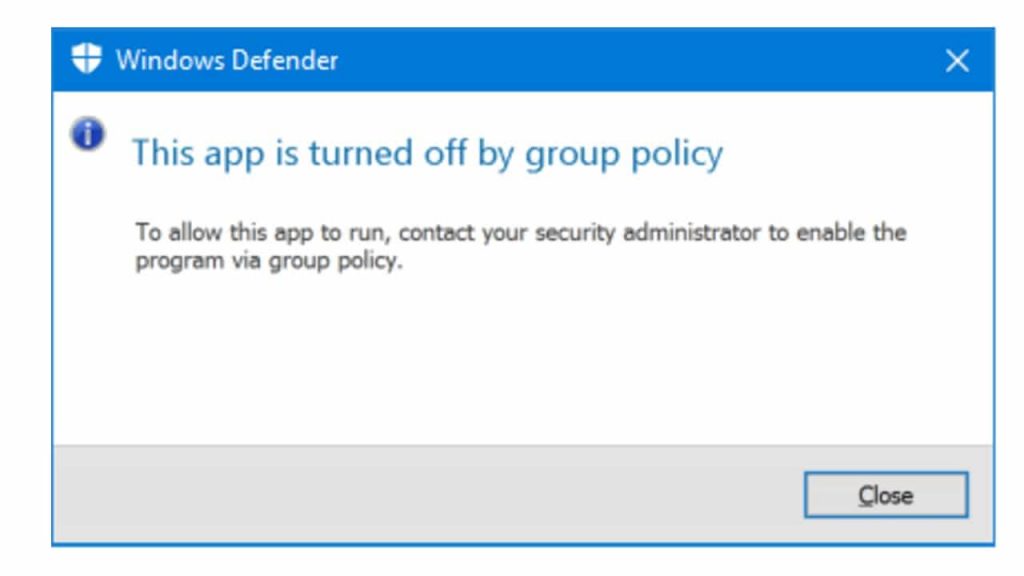Click the message line starting "To allow this app"
1024x576 pixels.
pos(520,232)
